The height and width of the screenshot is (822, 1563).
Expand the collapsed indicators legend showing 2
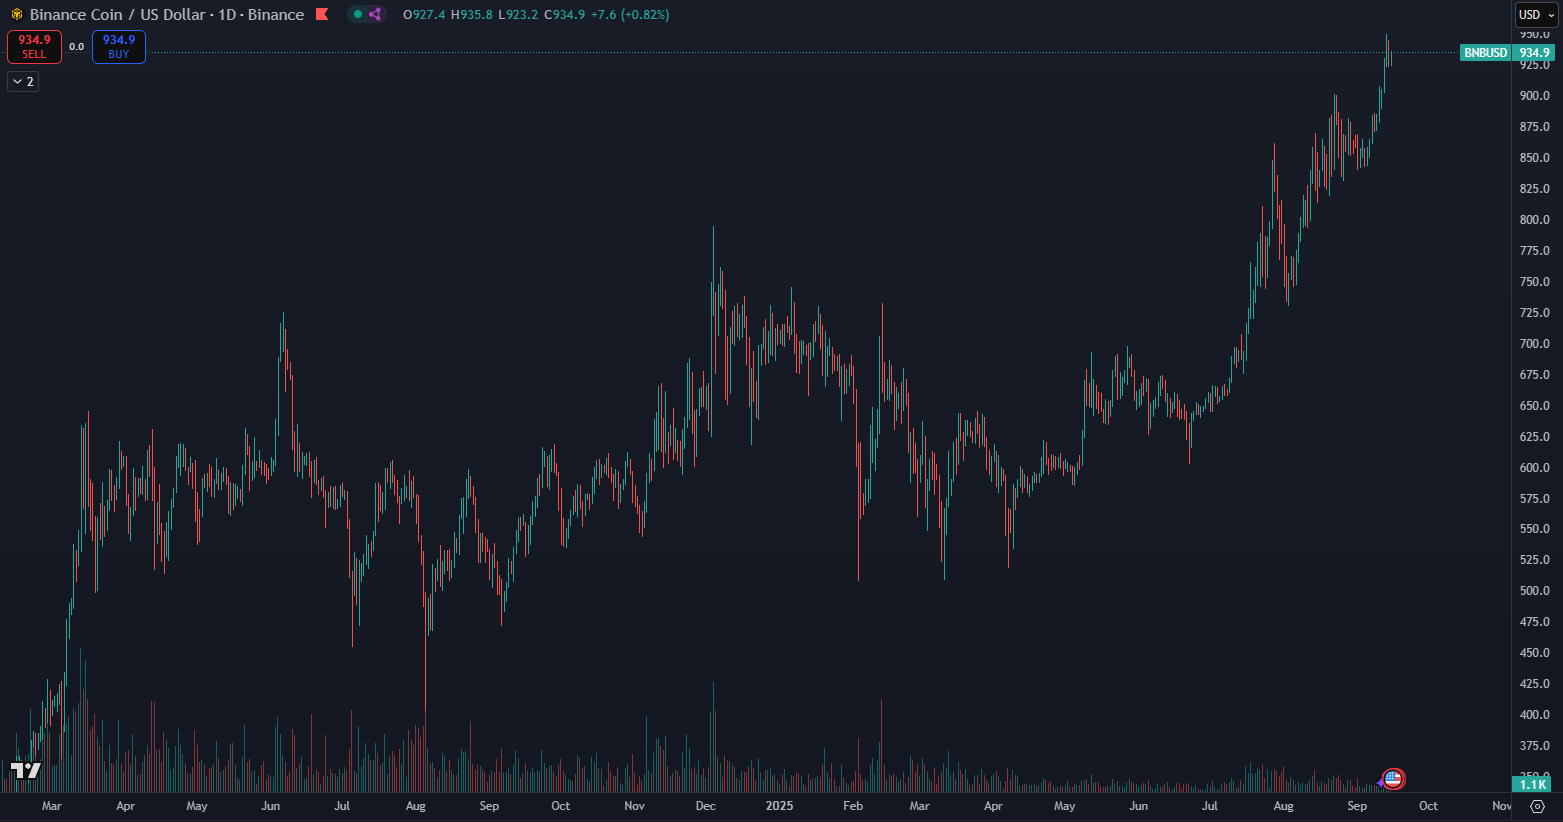click(x=23, y=82)
